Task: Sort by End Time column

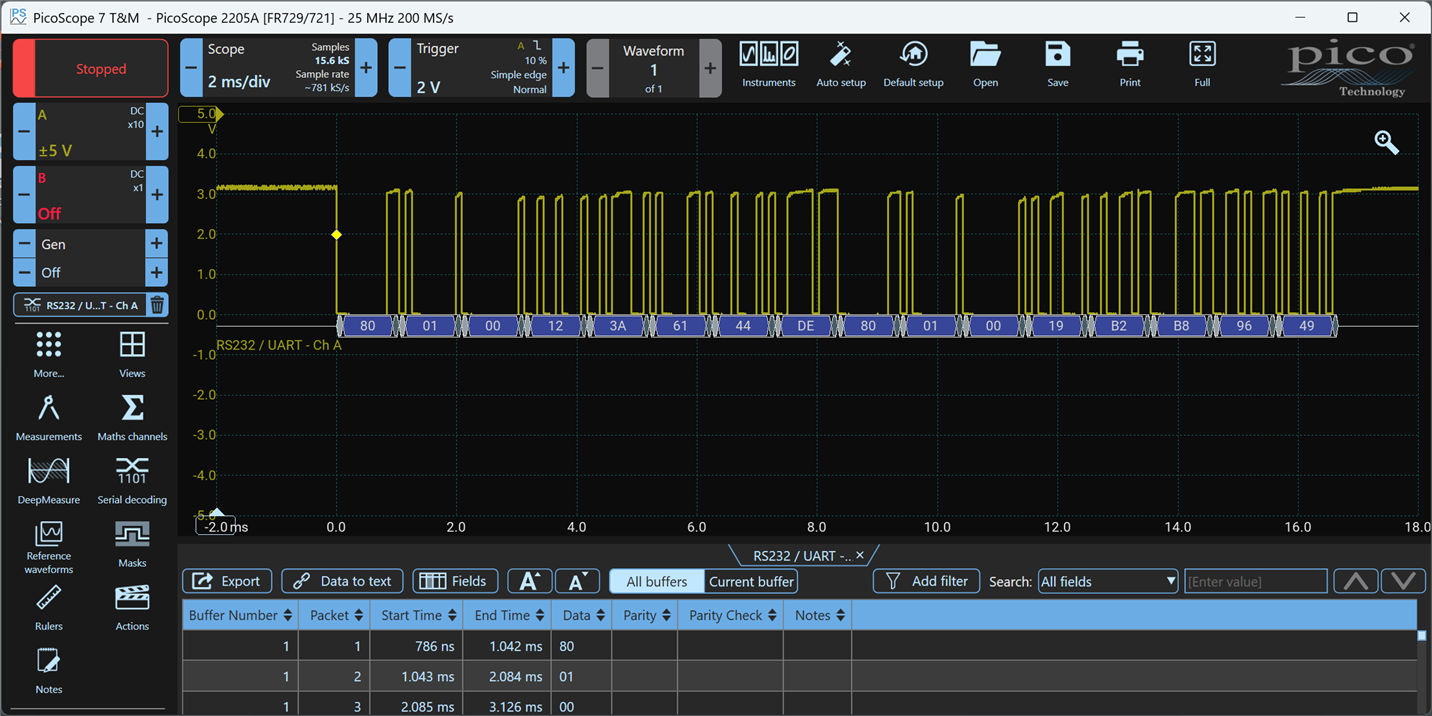Action: 507,615
